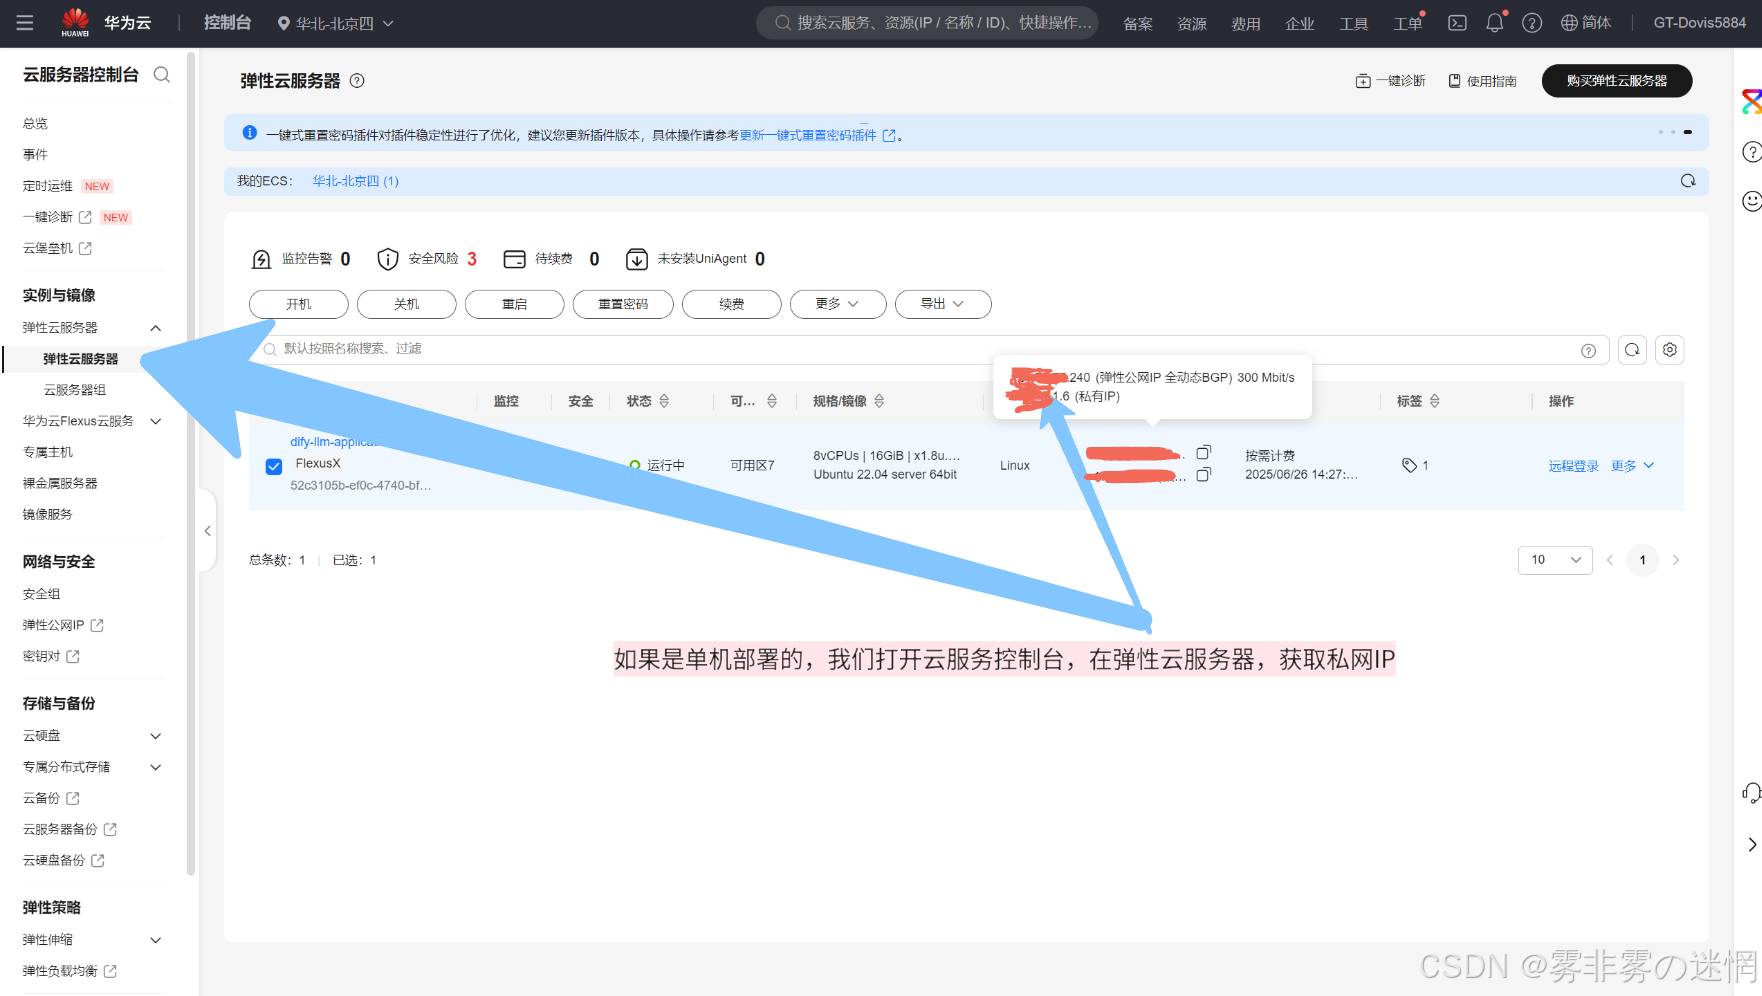Open table column settings gear

click(1670, 350)
